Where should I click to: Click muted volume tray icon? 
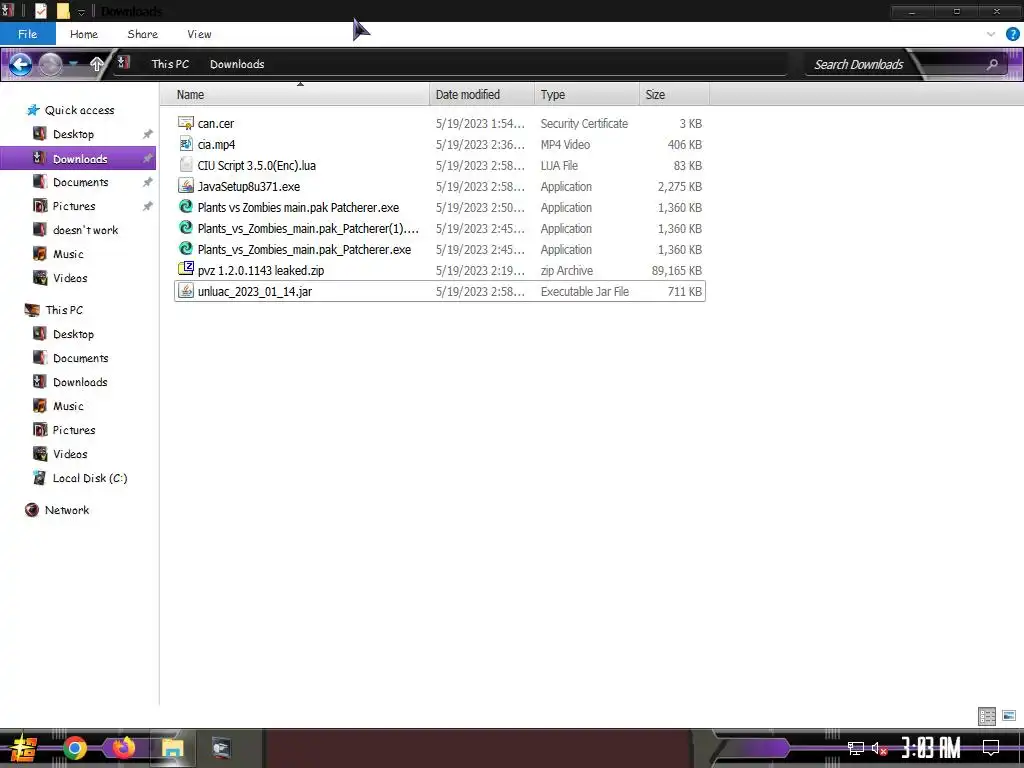(x=879, y=748)
